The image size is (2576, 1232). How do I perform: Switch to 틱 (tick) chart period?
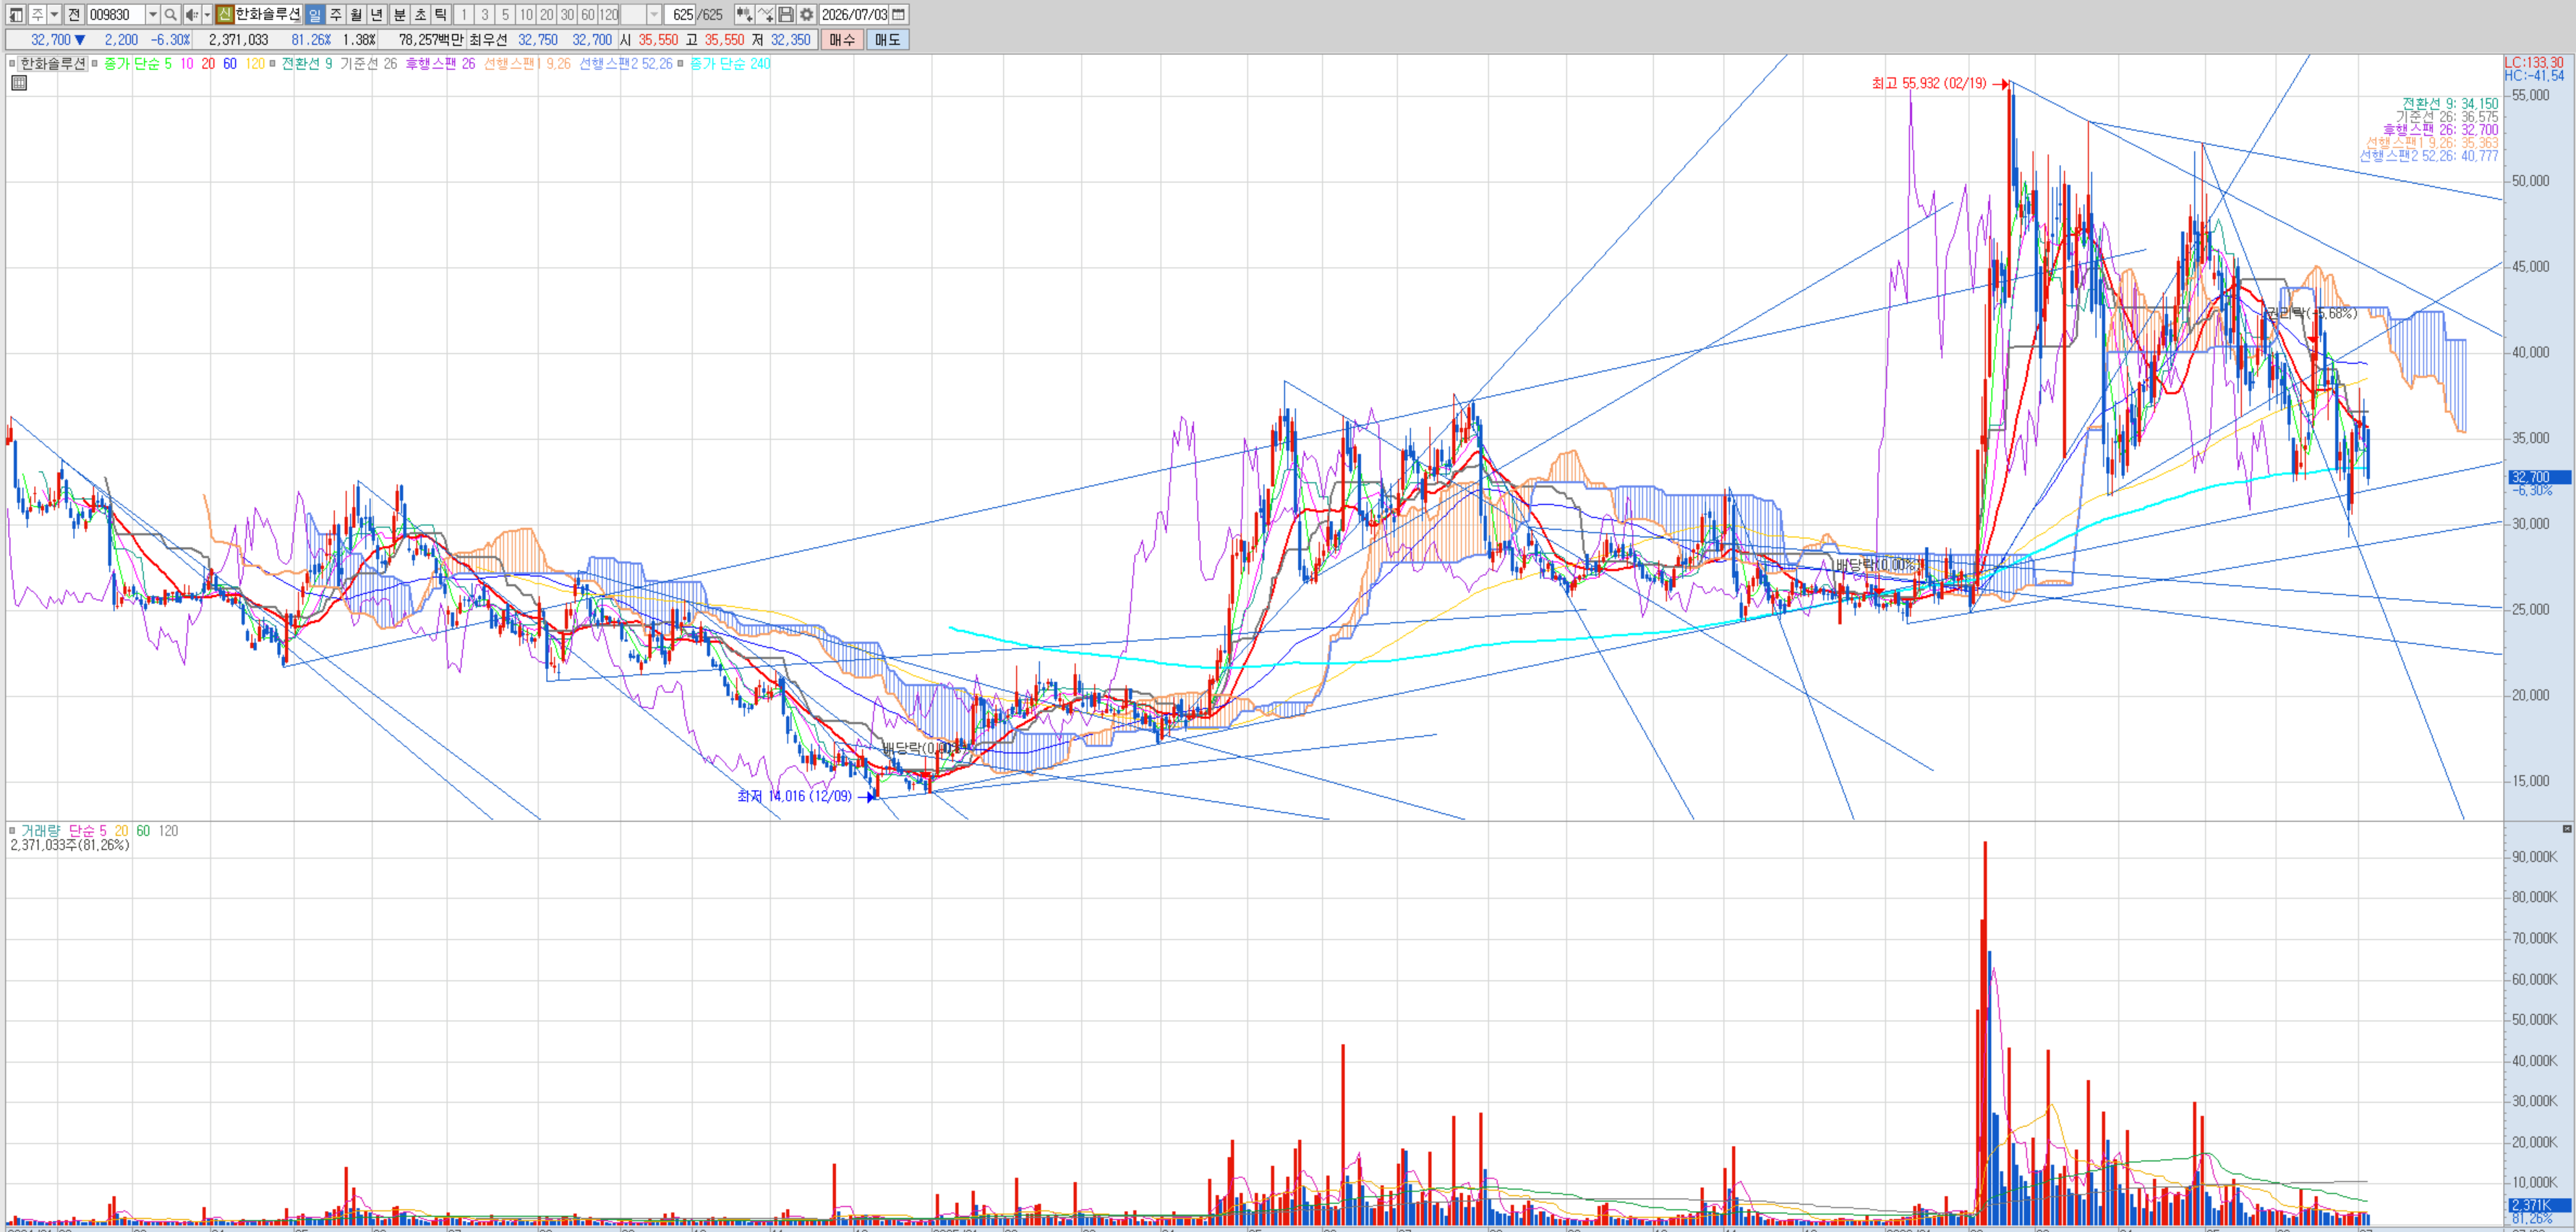pos(441,14)
